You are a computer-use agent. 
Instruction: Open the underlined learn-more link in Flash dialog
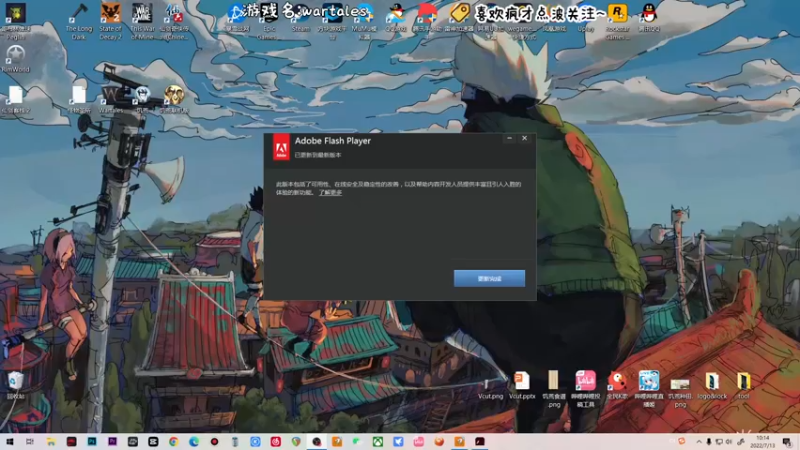tap(330, 192)
